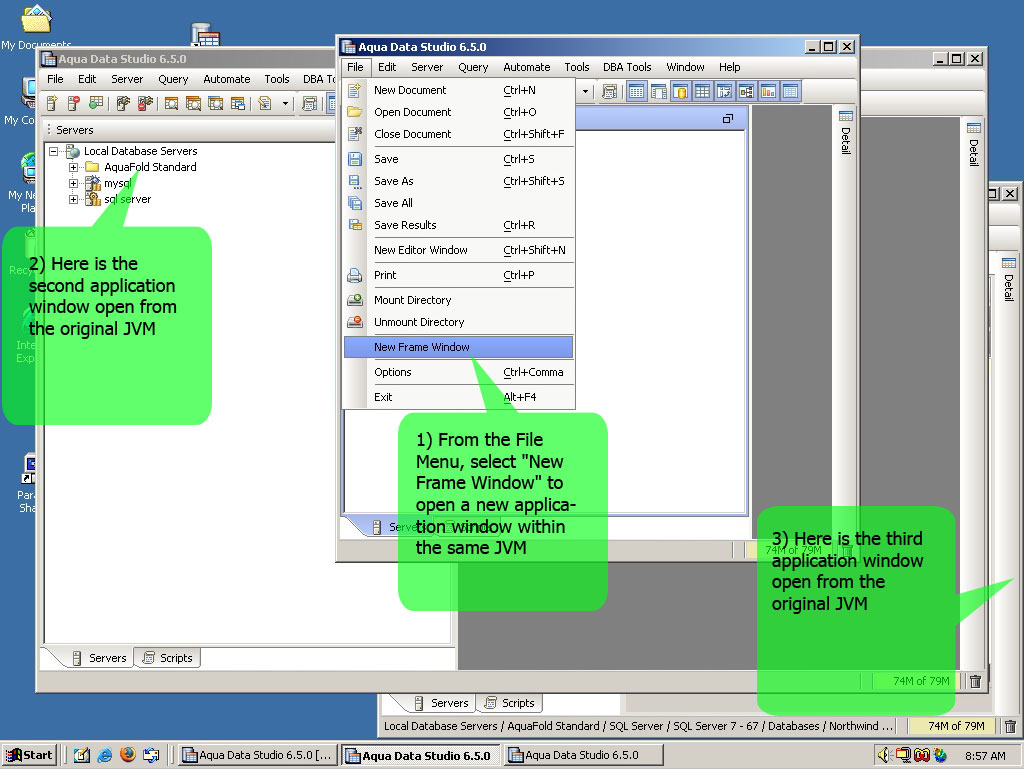Image resolution: width=1024 pixels, height=769 pixels.
Task: Expand the sql server node
Action: (73, 200)
